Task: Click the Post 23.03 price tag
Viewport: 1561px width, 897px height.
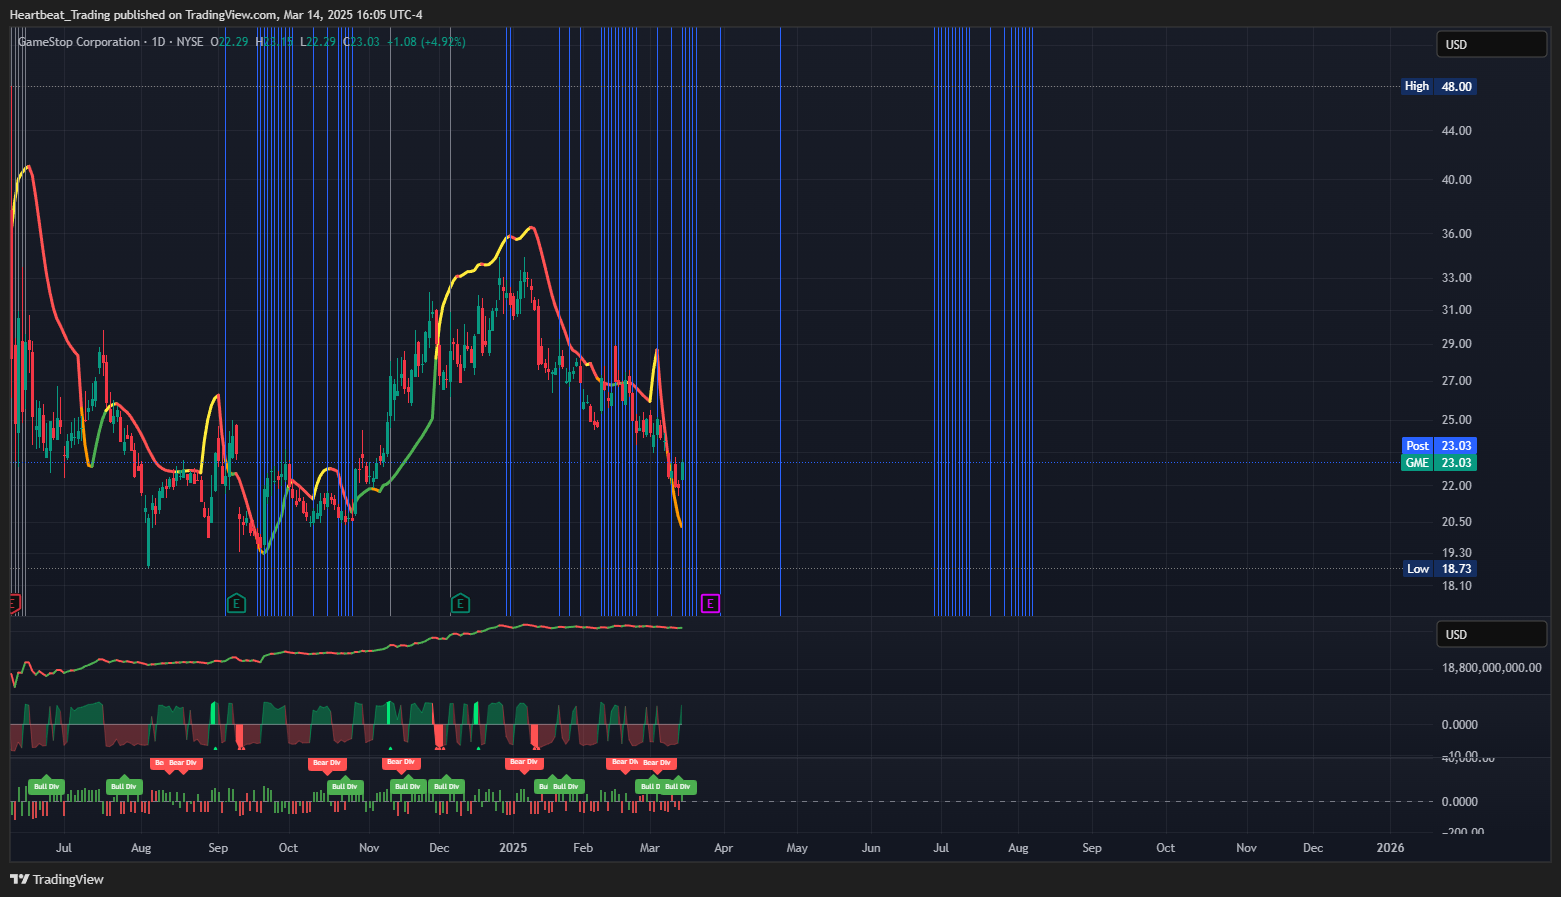Action: (1439, 446)
